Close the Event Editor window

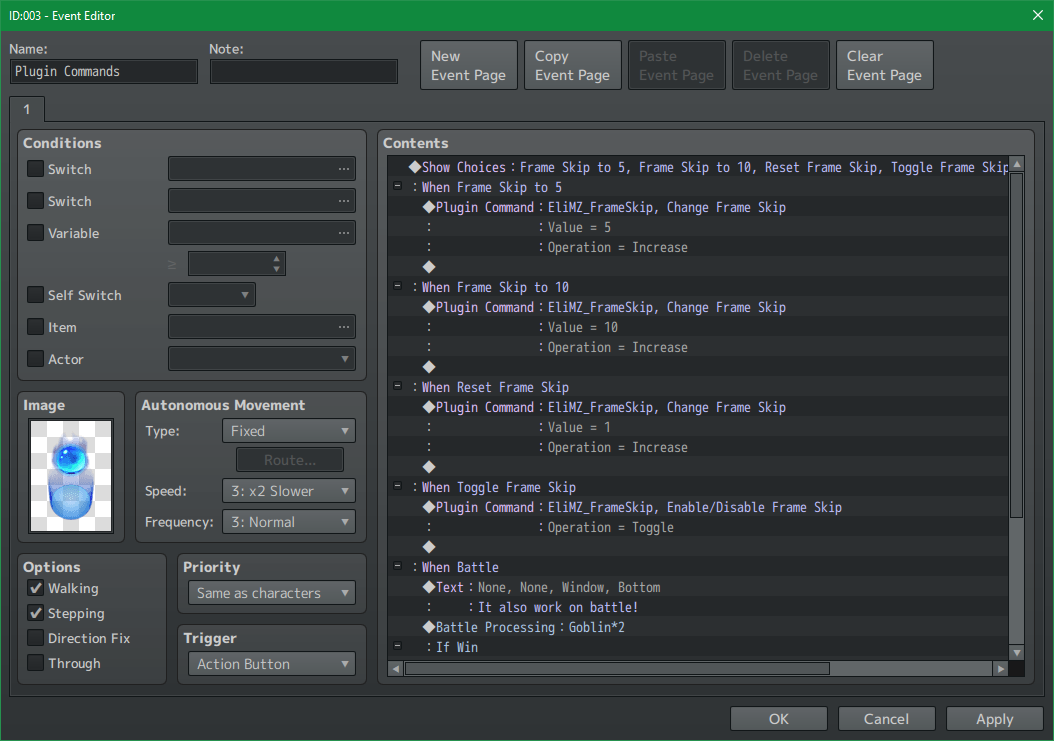(1038, 15)
